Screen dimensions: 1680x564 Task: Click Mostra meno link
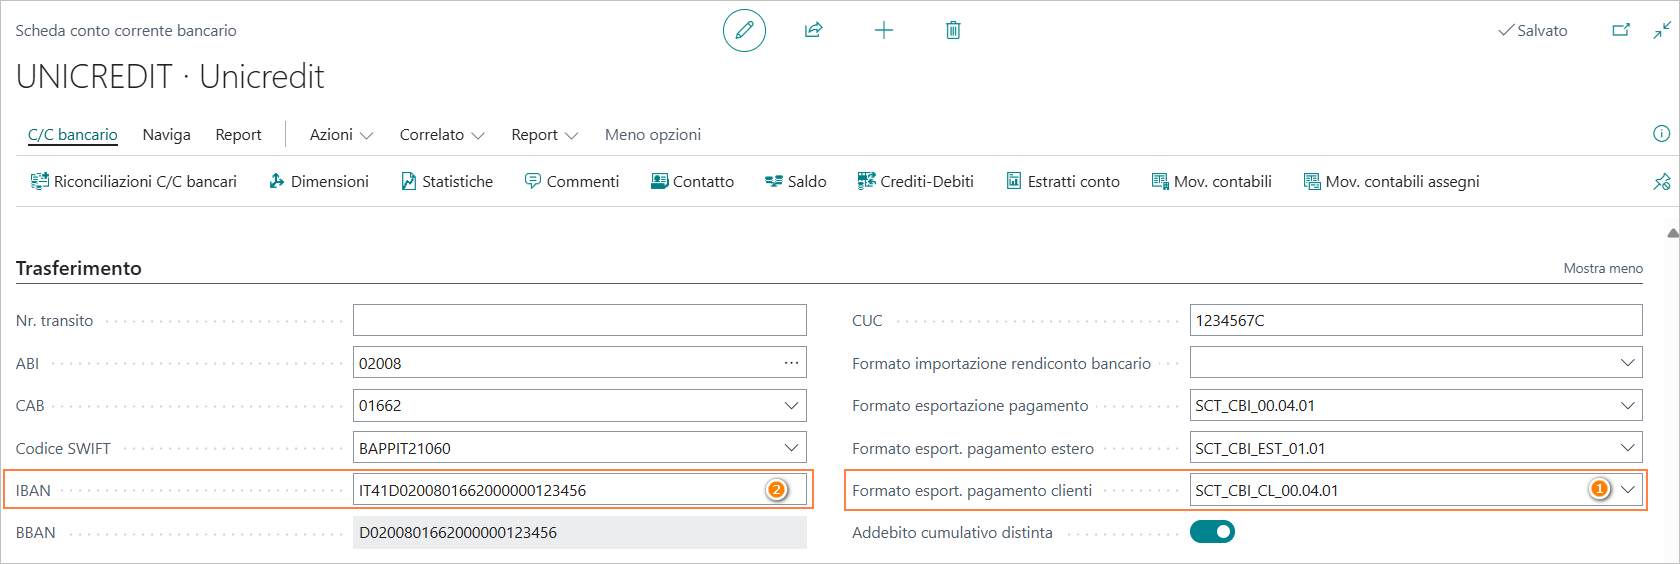point(1603,268)
